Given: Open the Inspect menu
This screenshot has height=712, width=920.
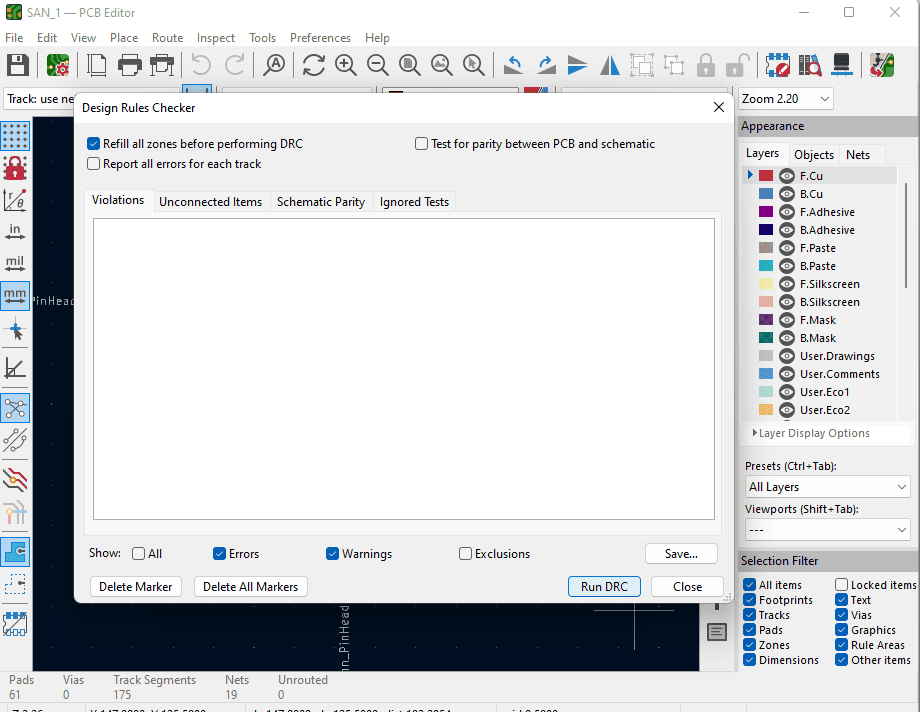Looking at the screenshot, I should coord(216,38).
